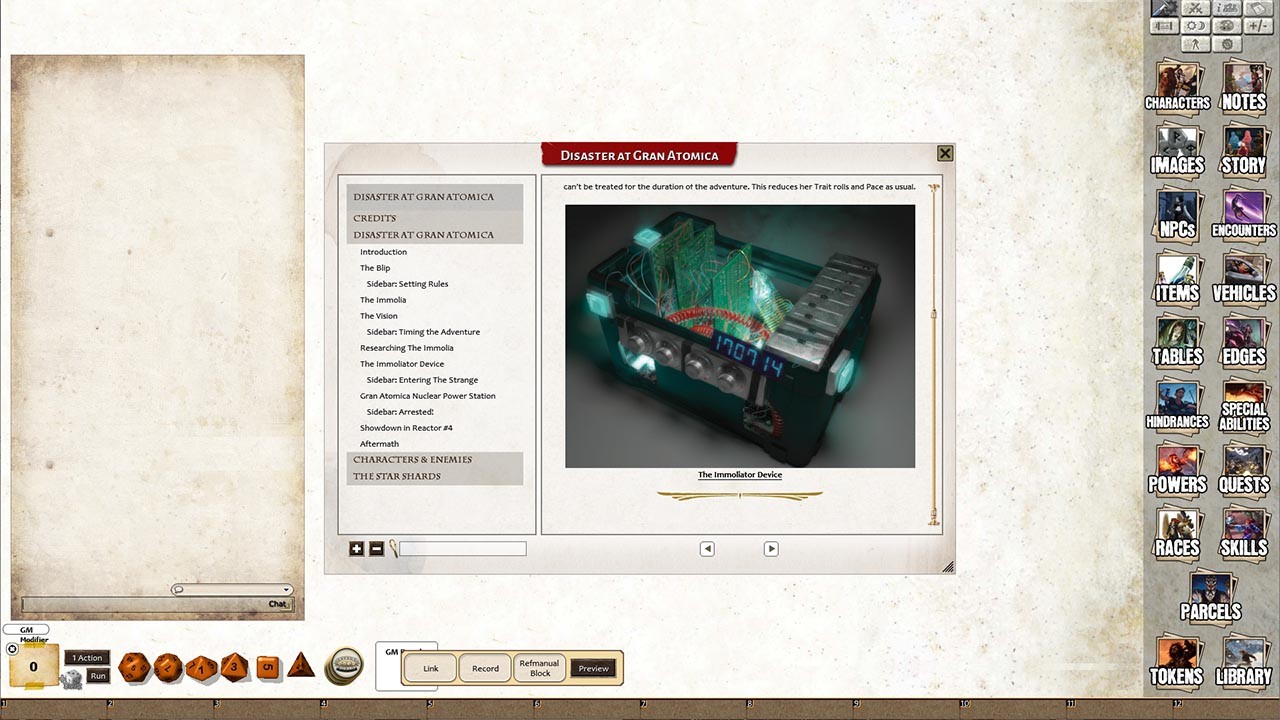Open The Immoliator Device link
The width and height of the screenshot is (1280, 720).
point(739,474)
